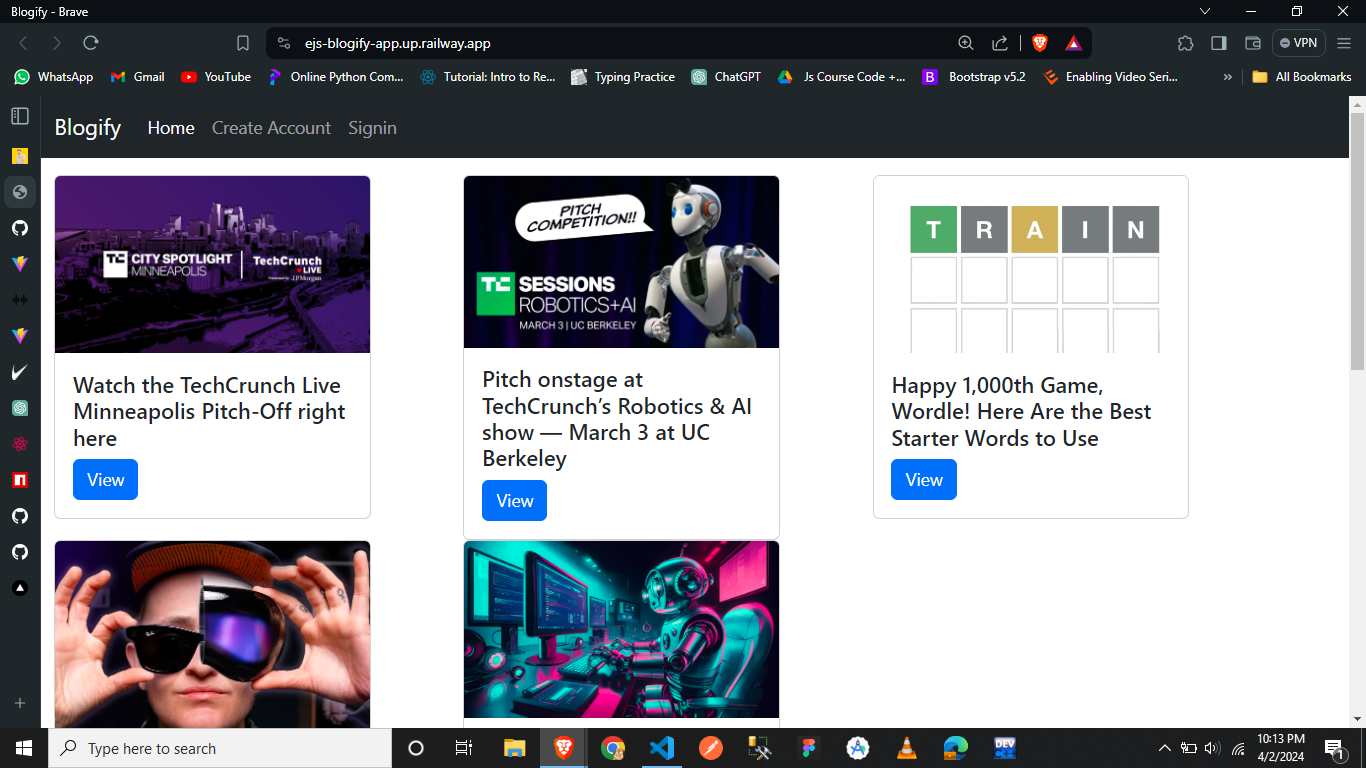Open the ChatGPT bookmark in bookmarks bar
This screenshot has width=1366, height=768.
click(x=726, y=77)
